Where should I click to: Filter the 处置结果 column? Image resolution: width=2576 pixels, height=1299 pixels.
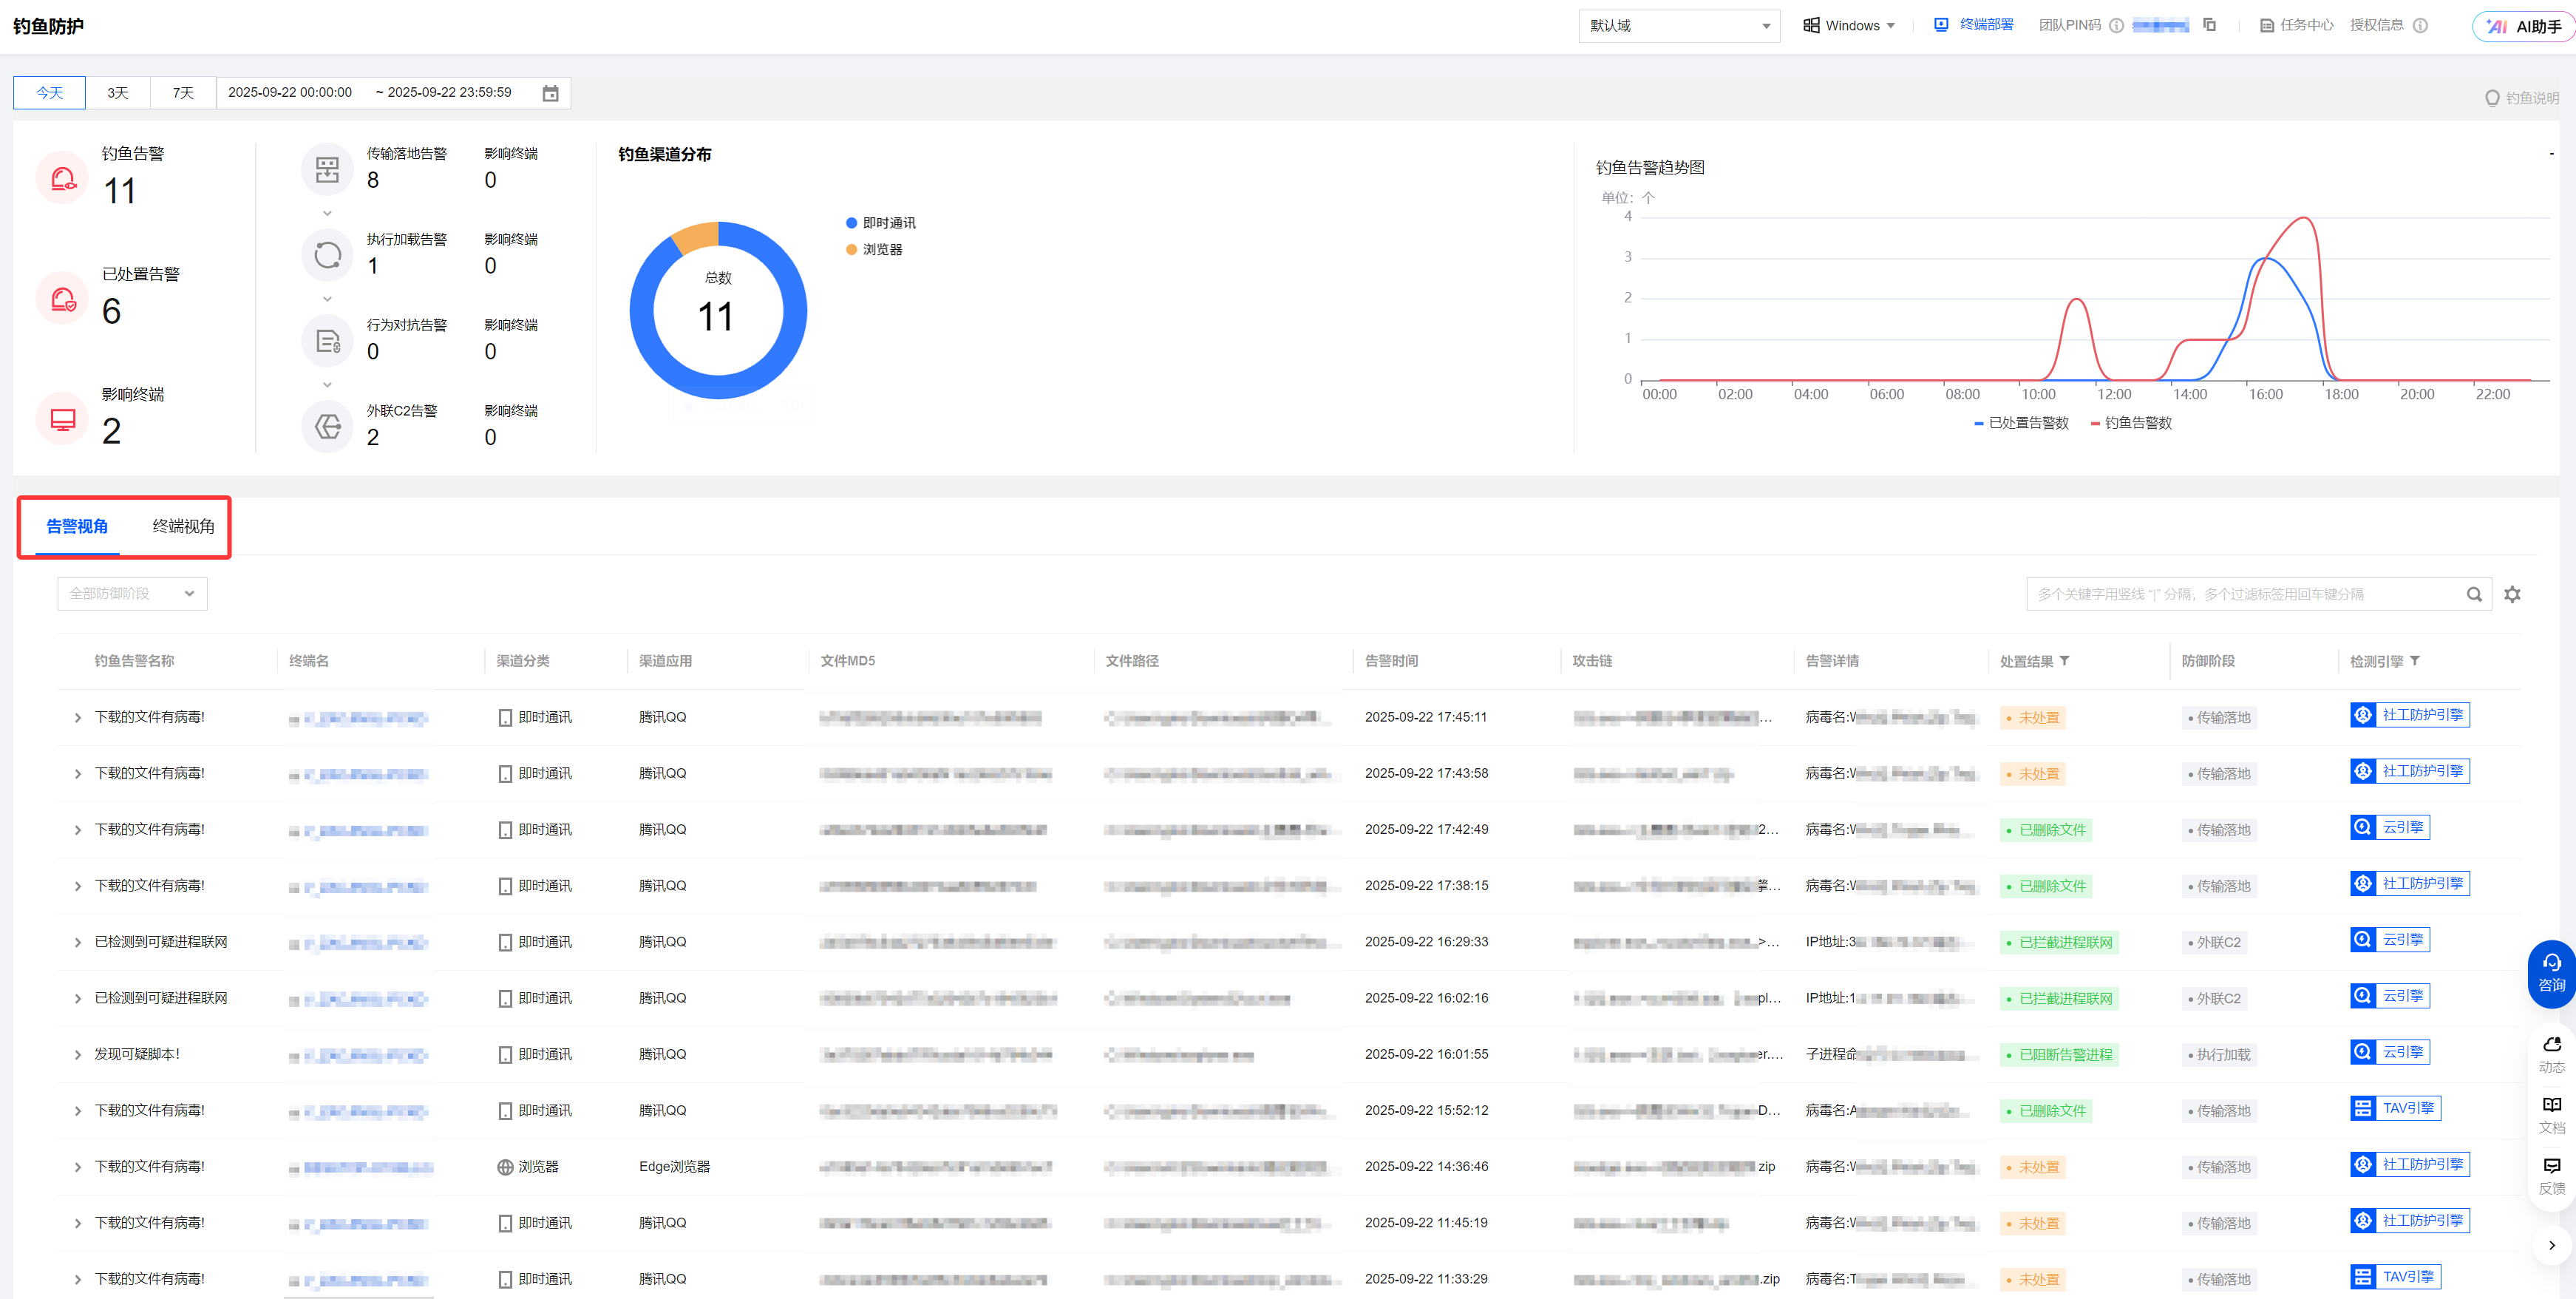[2065, 661]
